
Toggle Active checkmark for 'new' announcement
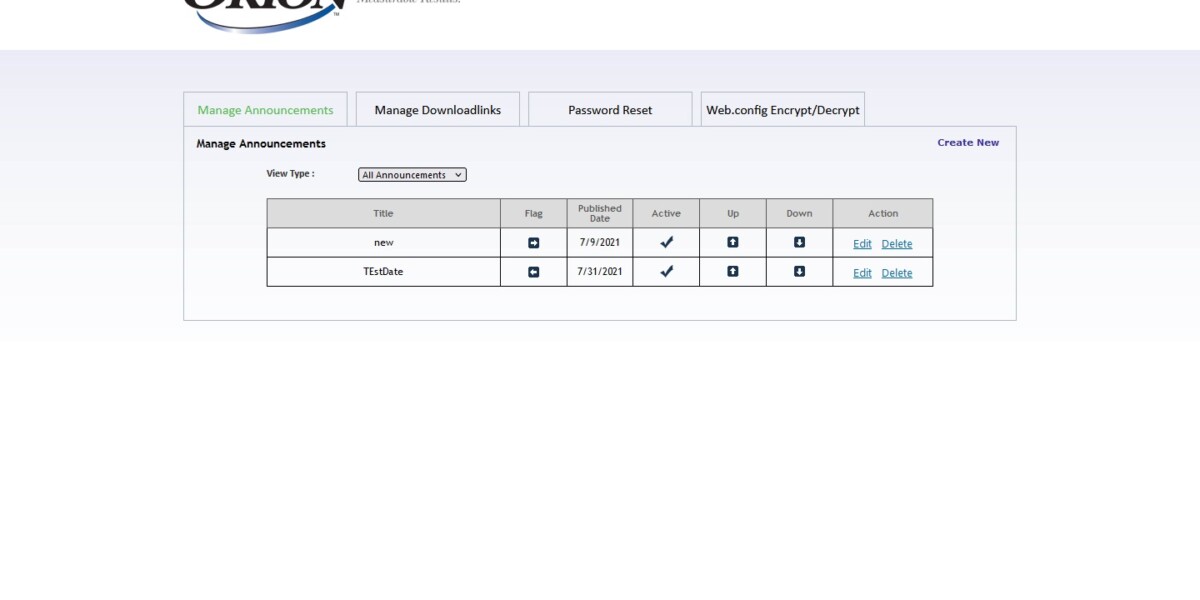pos(666,242)
